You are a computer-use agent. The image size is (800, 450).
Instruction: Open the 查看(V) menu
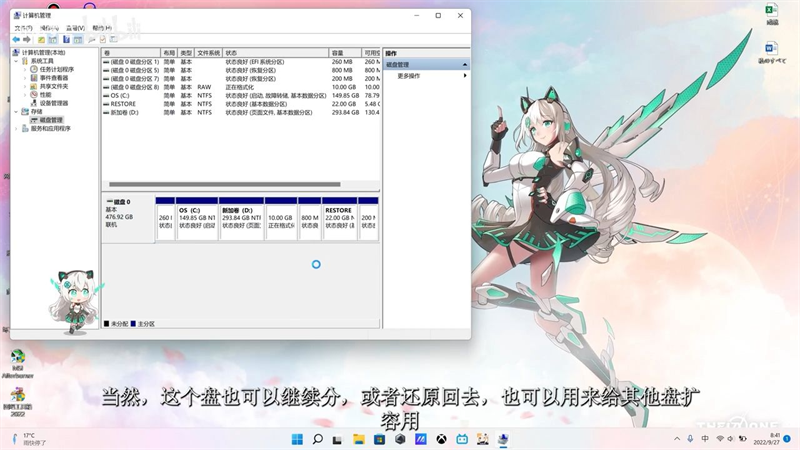(x=76, y=28)
